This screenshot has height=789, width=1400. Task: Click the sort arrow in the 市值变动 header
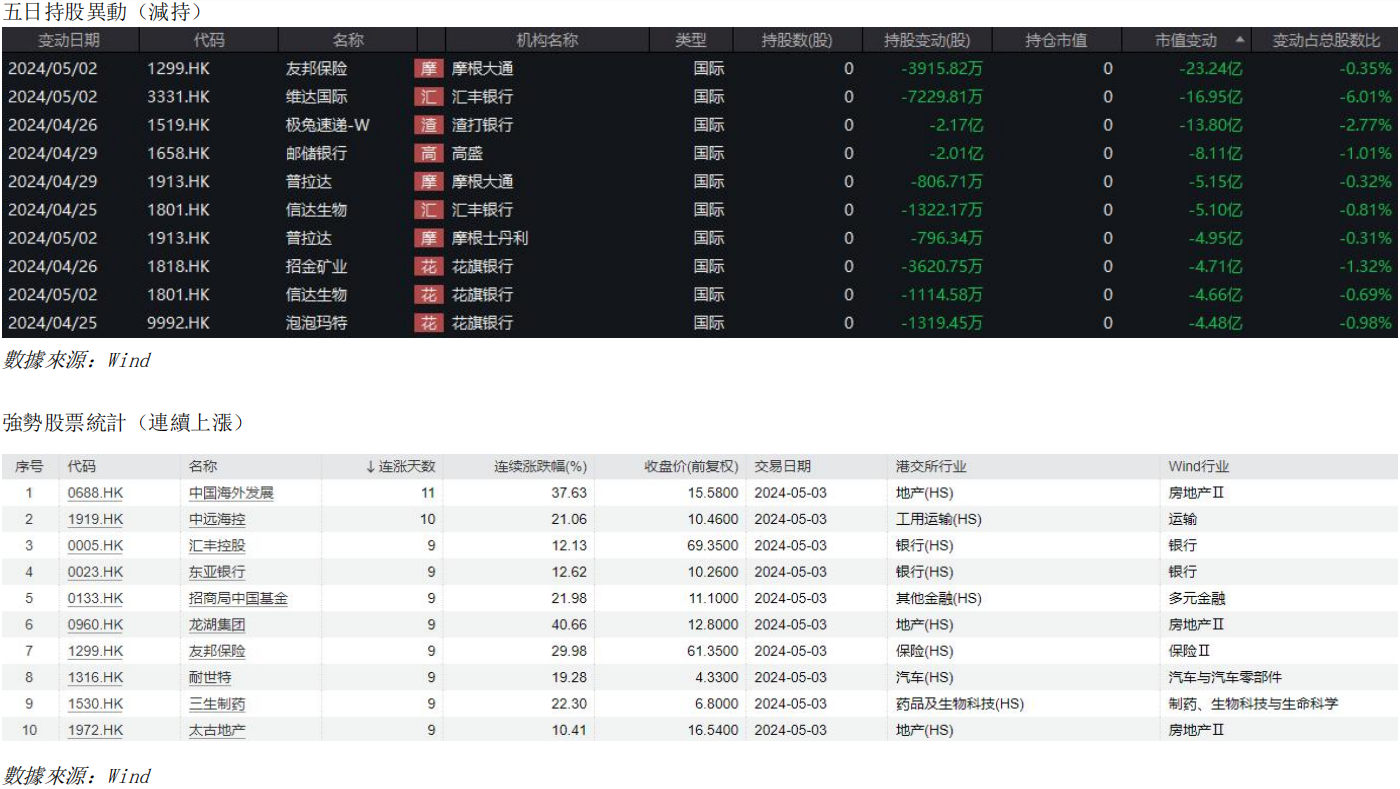(x=1240, y=41)
